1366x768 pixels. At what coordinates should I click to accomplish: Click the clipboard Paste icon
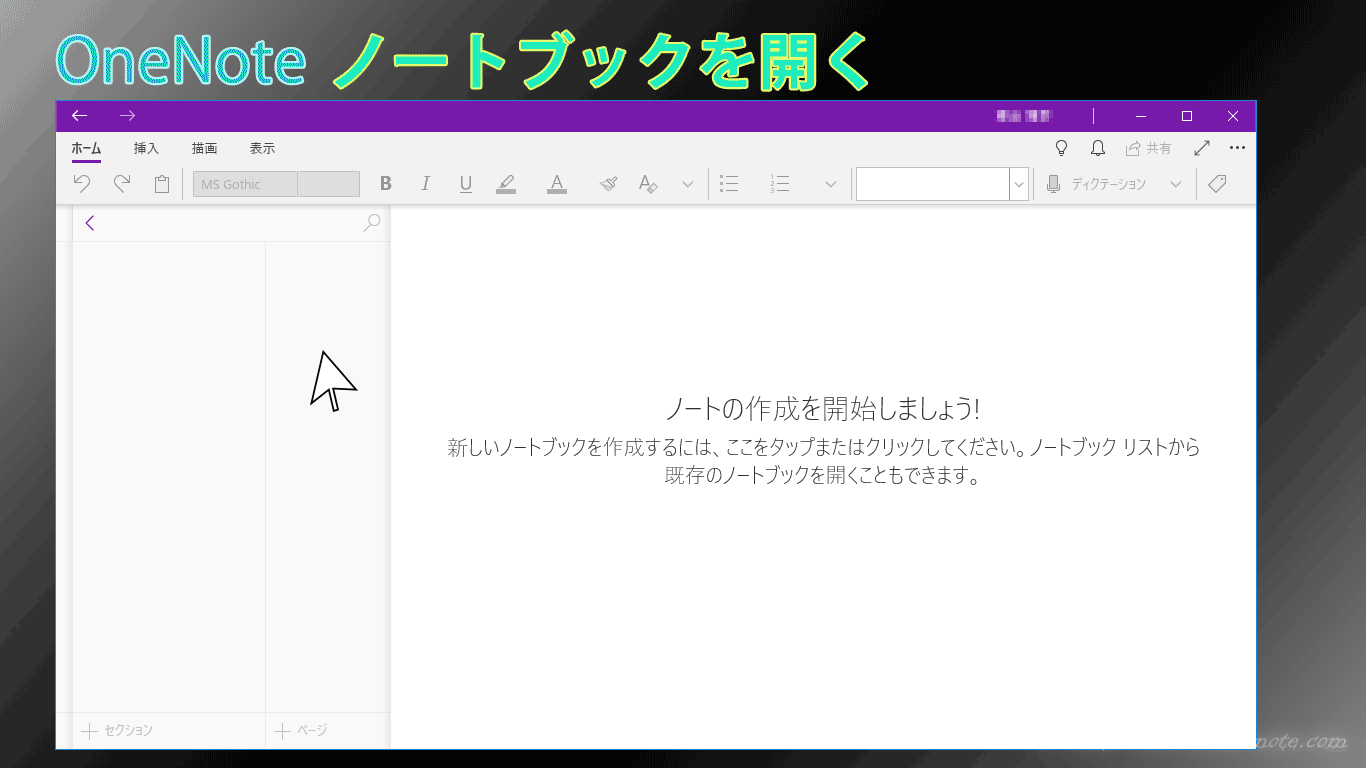(x=162, y=184)
